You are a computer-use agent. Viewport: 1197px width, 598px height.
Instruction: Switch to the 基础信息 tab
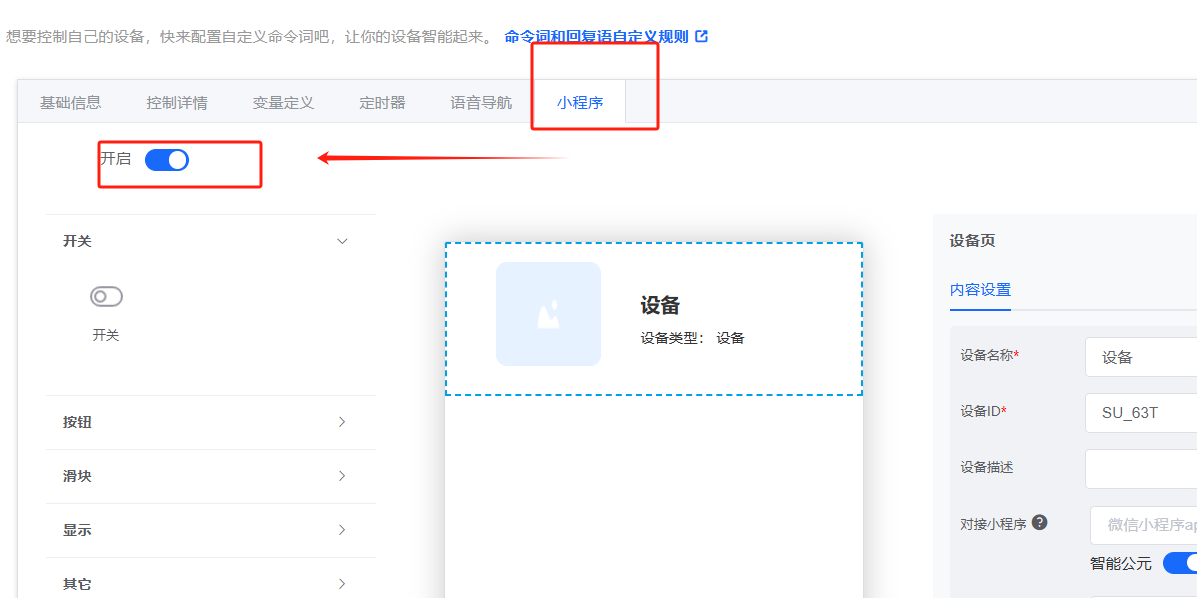point(69,101)
